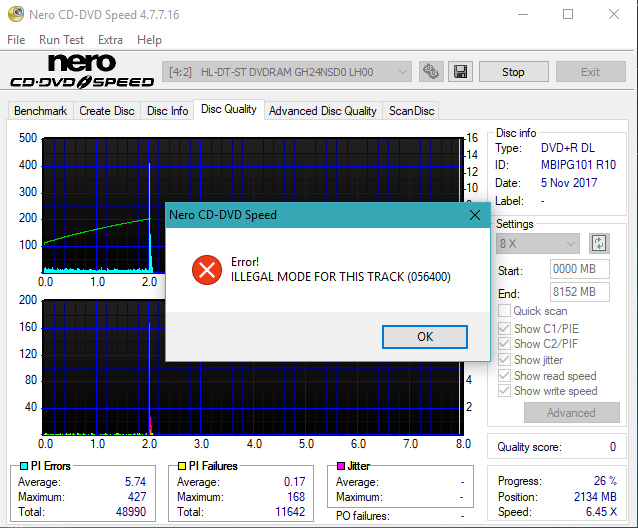The image size is (638, 528).
Task: Click PI Failures Total value 11642
Action: point(290,512)
